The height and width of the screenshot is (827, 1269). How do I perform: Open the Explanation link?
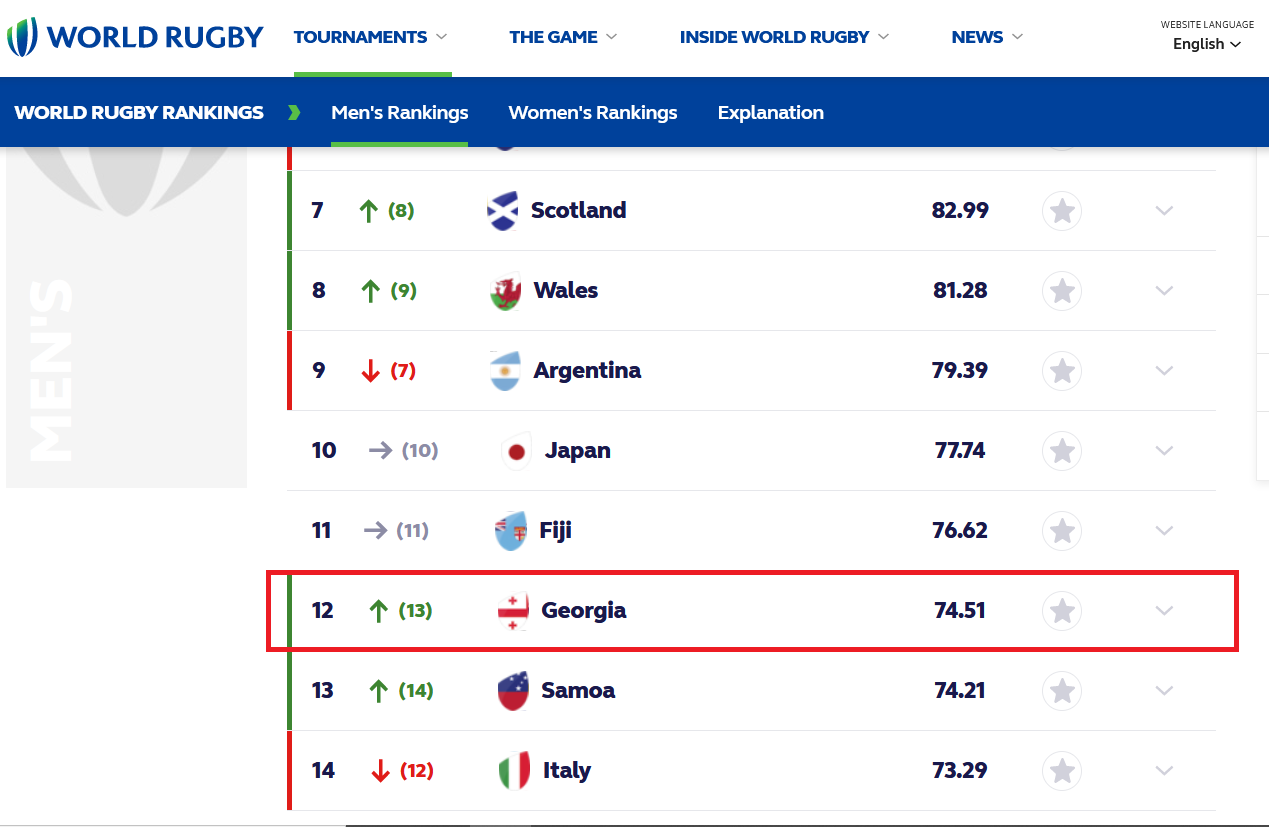coord(771,113)
